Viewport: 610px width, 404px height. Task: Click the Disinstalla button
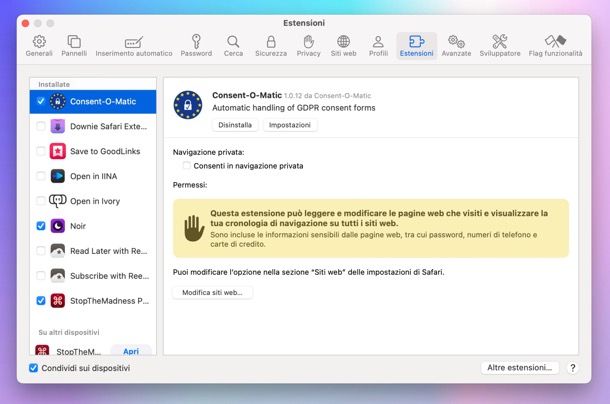[235, 125]
